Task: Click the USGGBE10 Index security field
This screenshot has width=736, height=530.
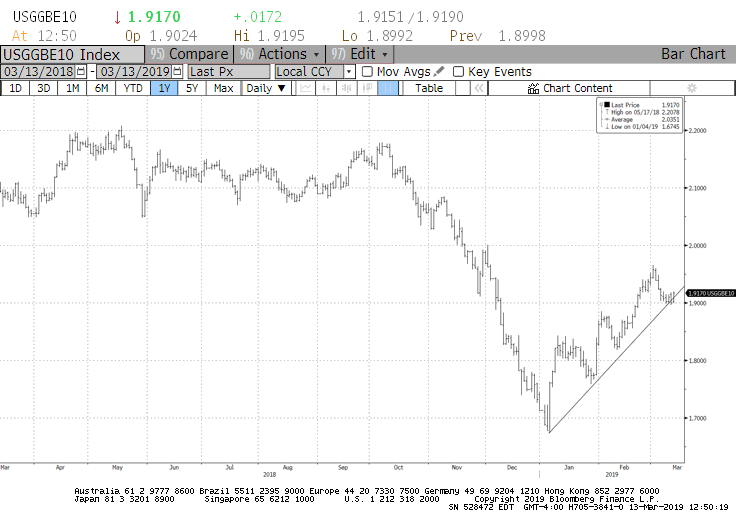Action: (72, 54)
